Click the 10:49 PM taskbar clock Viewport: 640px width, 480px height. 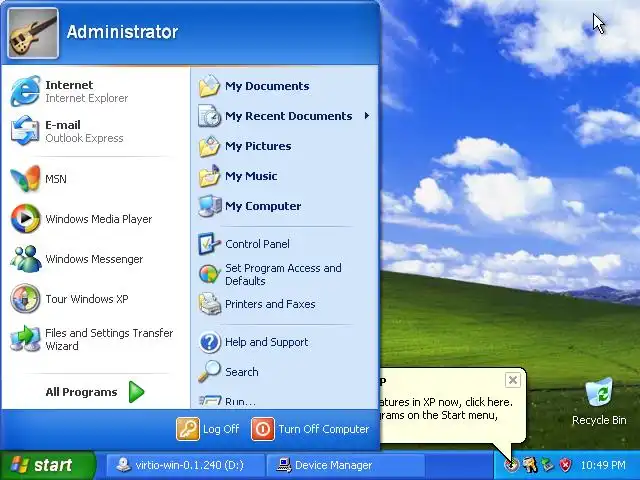(603, 465)
